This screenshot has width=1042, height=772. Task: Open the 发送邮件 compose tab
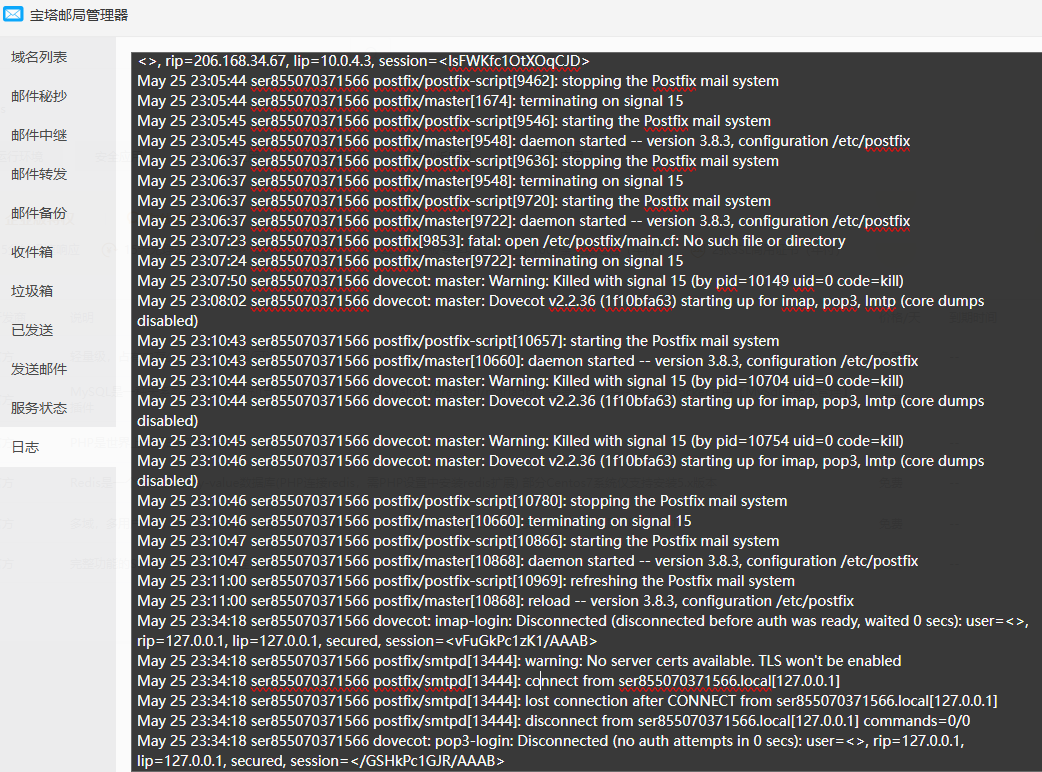39,369
